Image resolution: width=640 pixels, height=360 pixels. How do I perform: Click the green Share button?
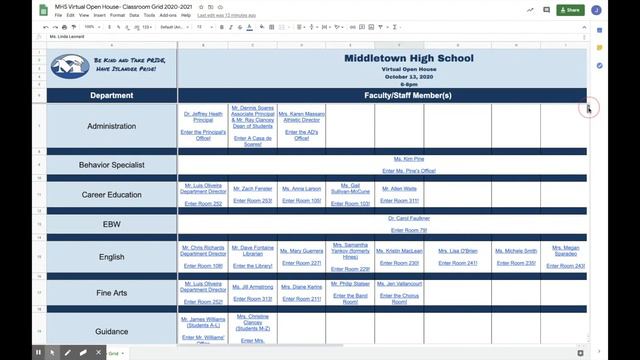[x=570, y=10]
